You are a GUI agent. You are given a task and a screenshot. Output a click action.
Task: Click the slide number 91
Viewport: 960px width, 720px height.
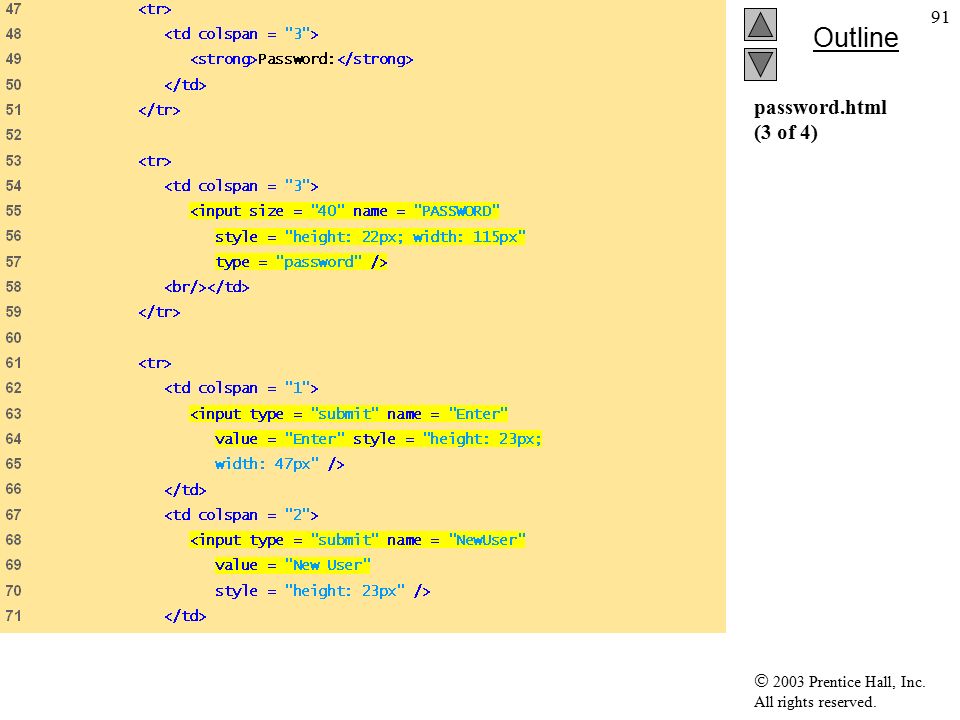point(940,17)
